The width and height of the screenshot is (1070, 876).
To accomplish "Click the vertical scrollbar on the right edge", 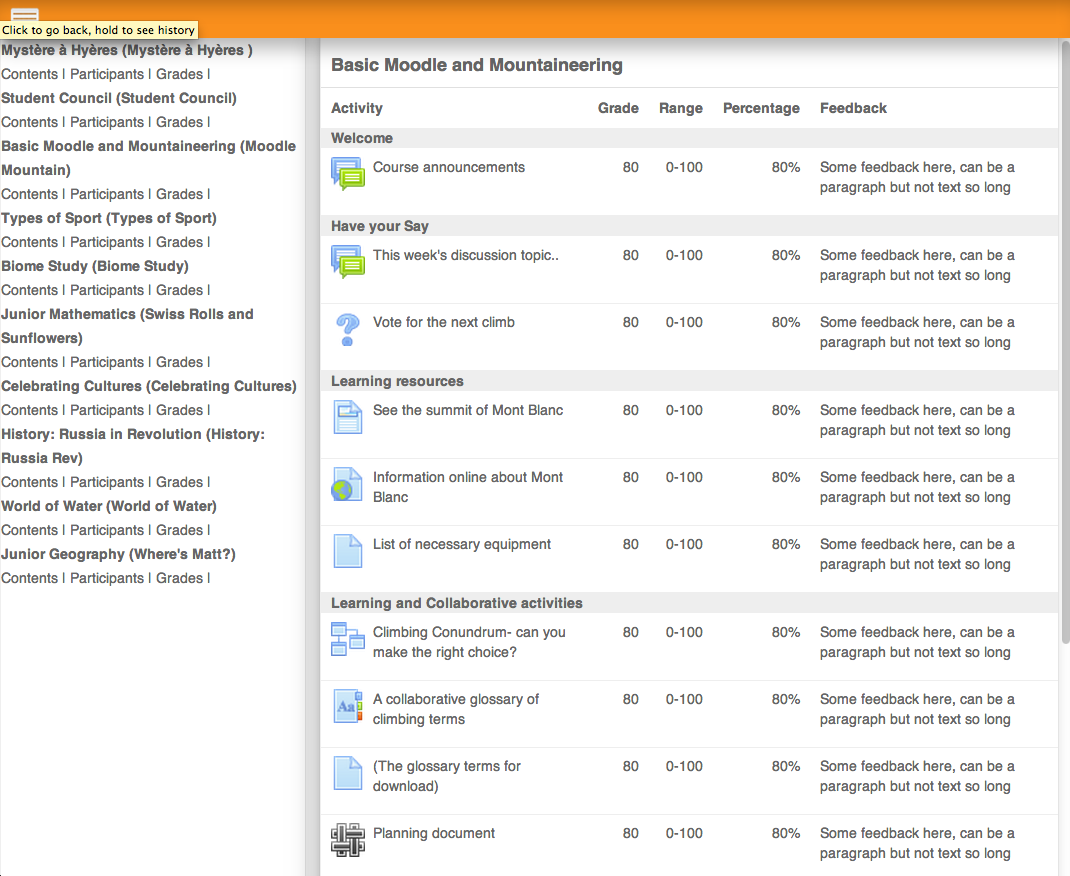I will [x=1065, y=341].
